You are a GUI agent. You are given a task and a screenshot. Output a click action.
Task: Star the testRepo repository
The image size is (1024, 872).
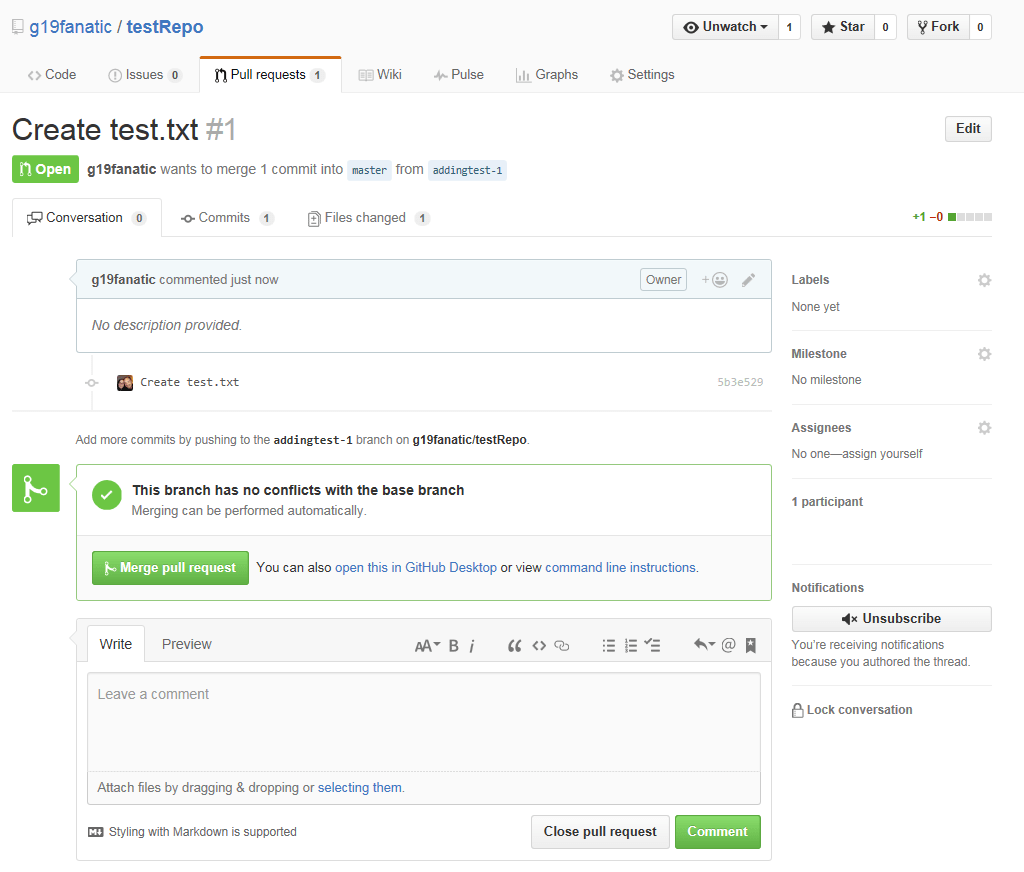pos(842,27)
